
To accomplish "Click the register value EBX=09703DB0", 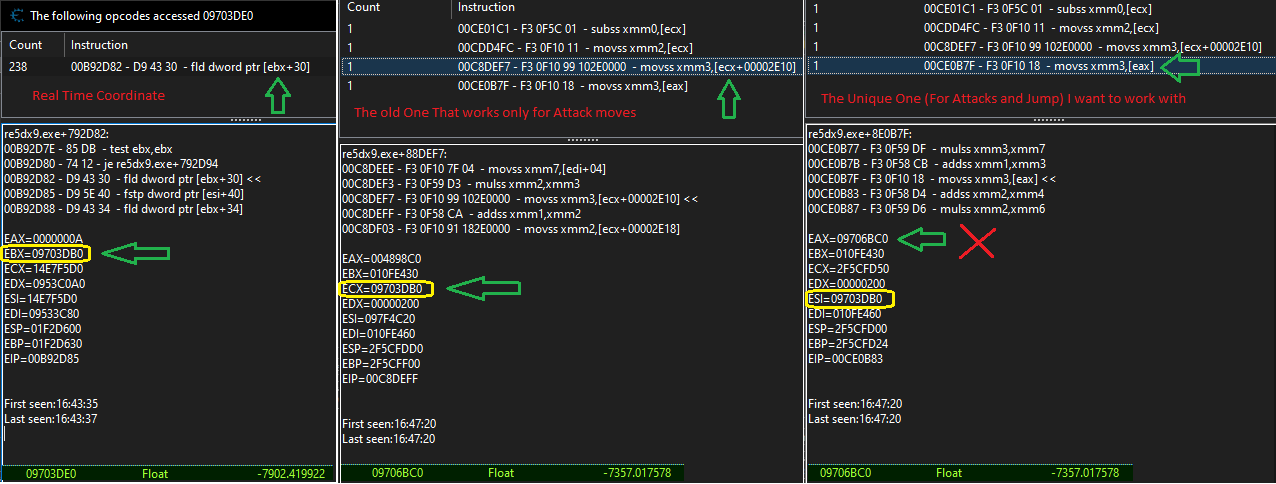I will 46,254.
